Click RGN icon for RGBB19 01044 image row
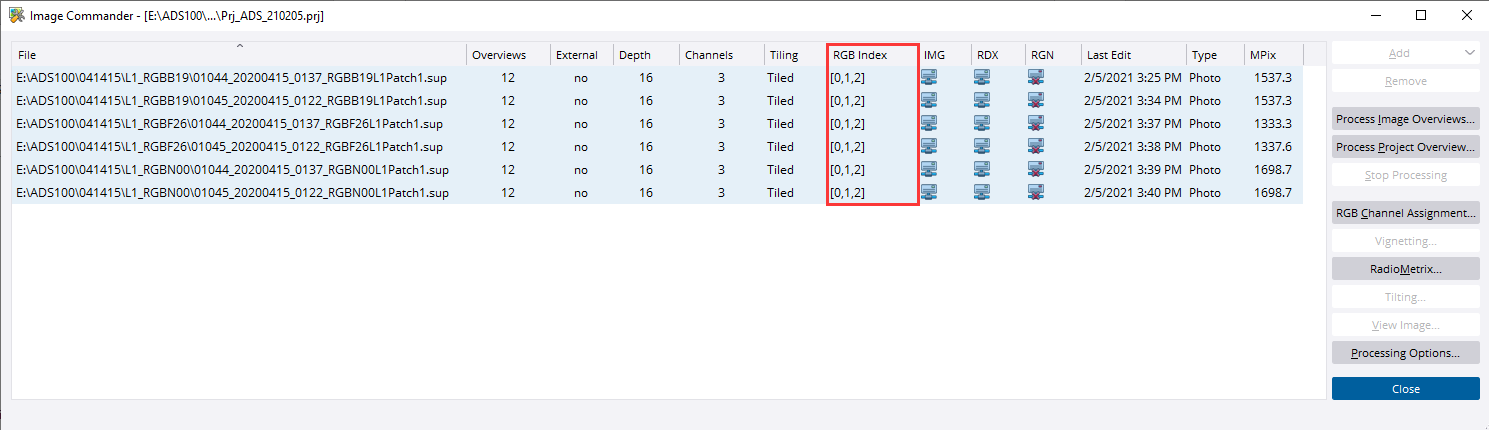Image resolution: width=1489 pixels, height=430 pixels. (1036, 78)
